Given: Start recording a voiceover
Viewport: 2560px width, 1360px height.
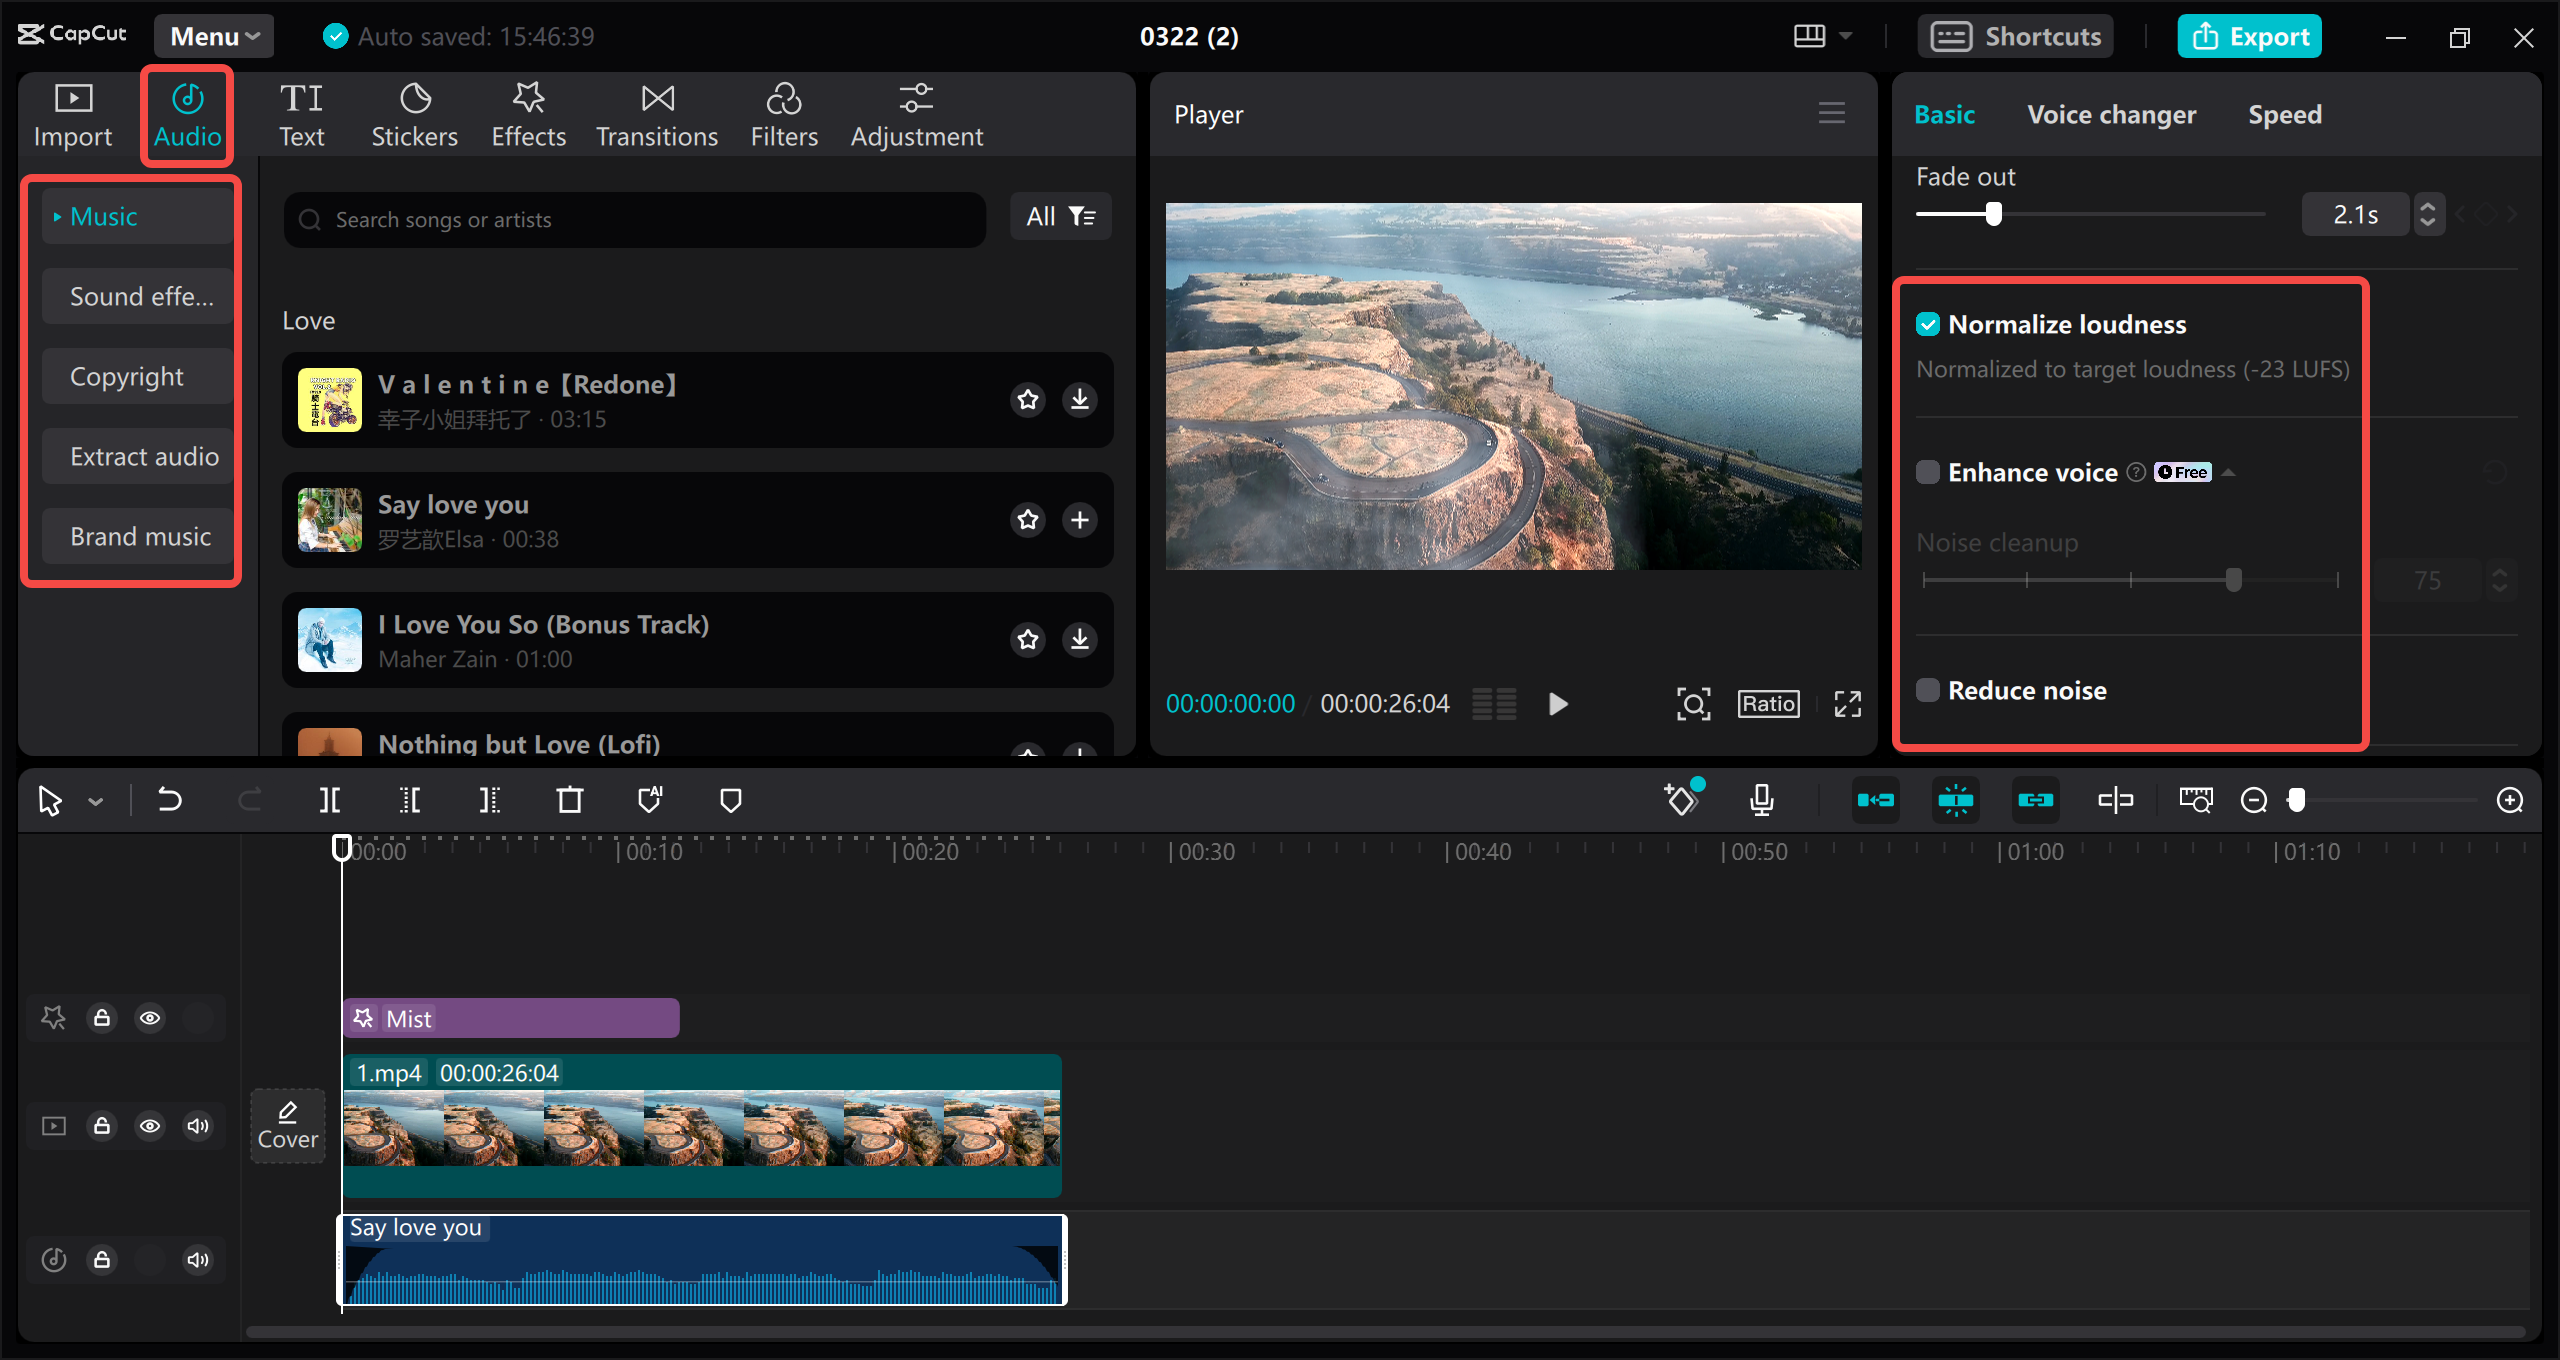Looking at the screenshot, I should click(x=1762, y=800).
